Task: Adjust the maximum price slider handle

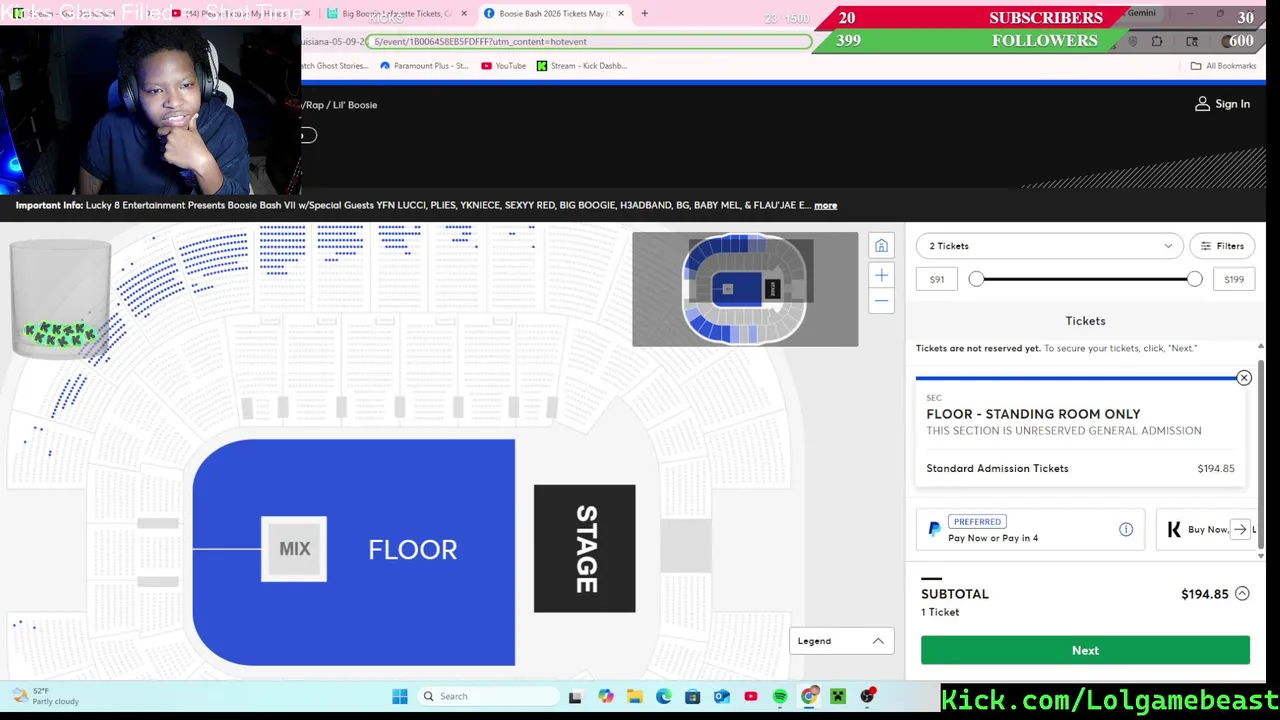Action: point(1194,280)
